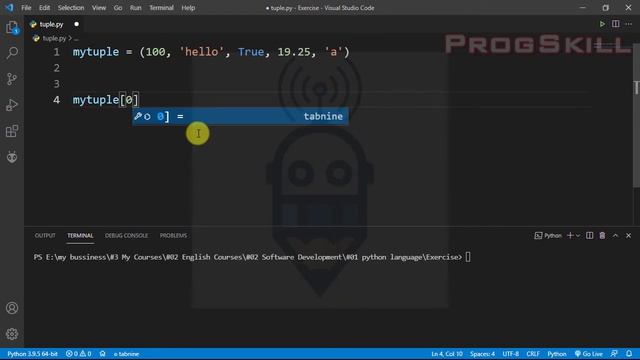The width and height of the screenshot is (640, 360).
Task: Change indentation via Spaces: 4
Action: (x=482, y=354)
